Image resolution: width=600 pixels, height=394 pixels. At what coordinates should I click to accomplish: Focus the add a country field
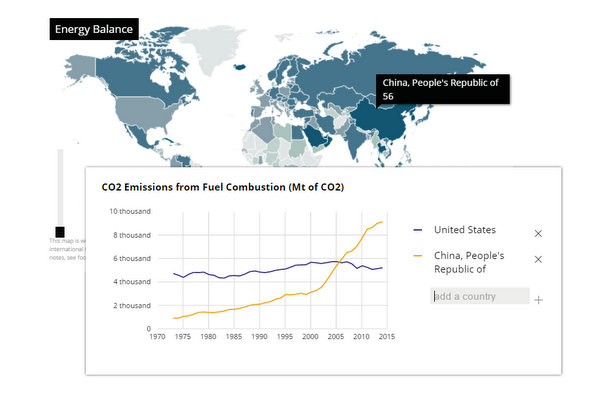[x=479, y=296]
